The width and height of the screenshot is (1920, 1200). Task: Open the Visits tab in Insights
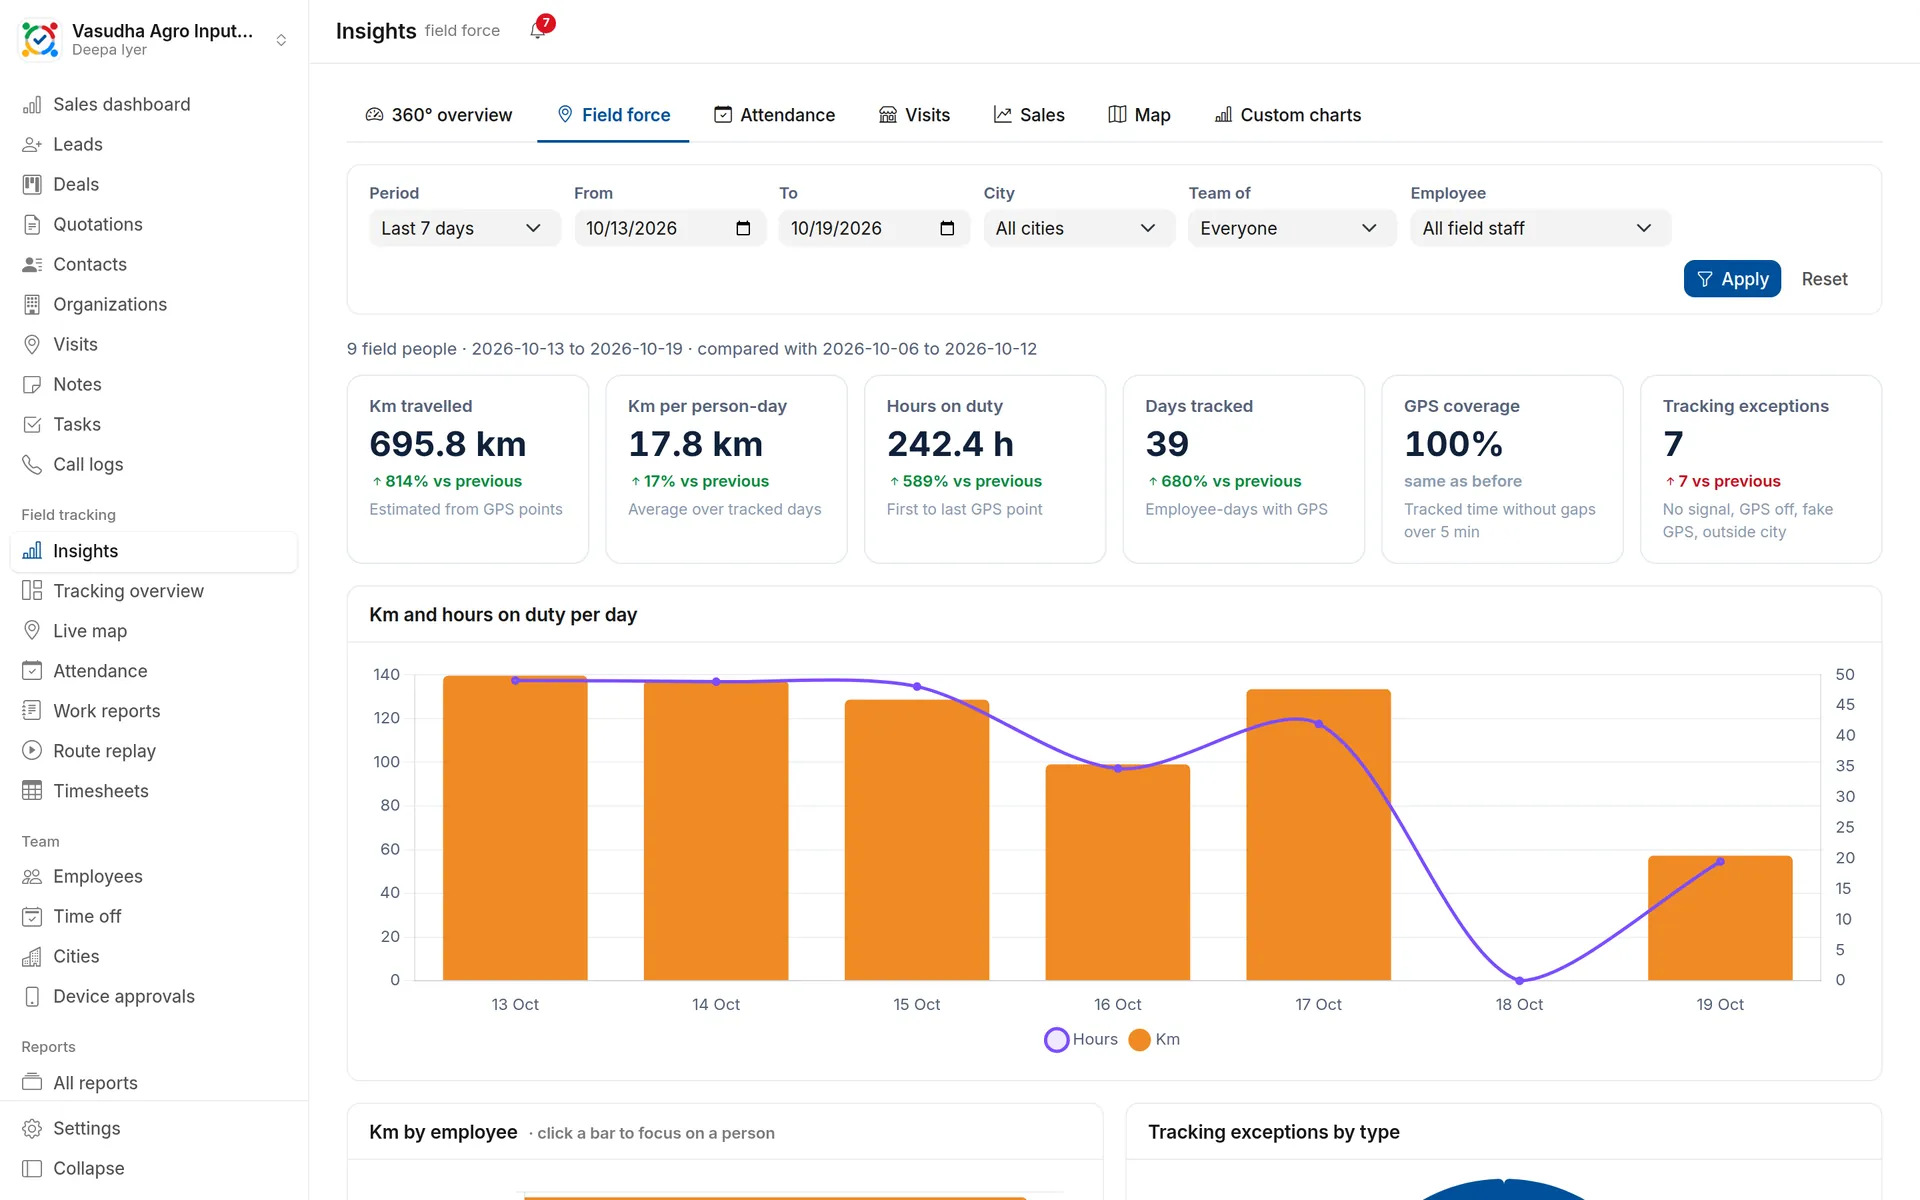point(915,115)
